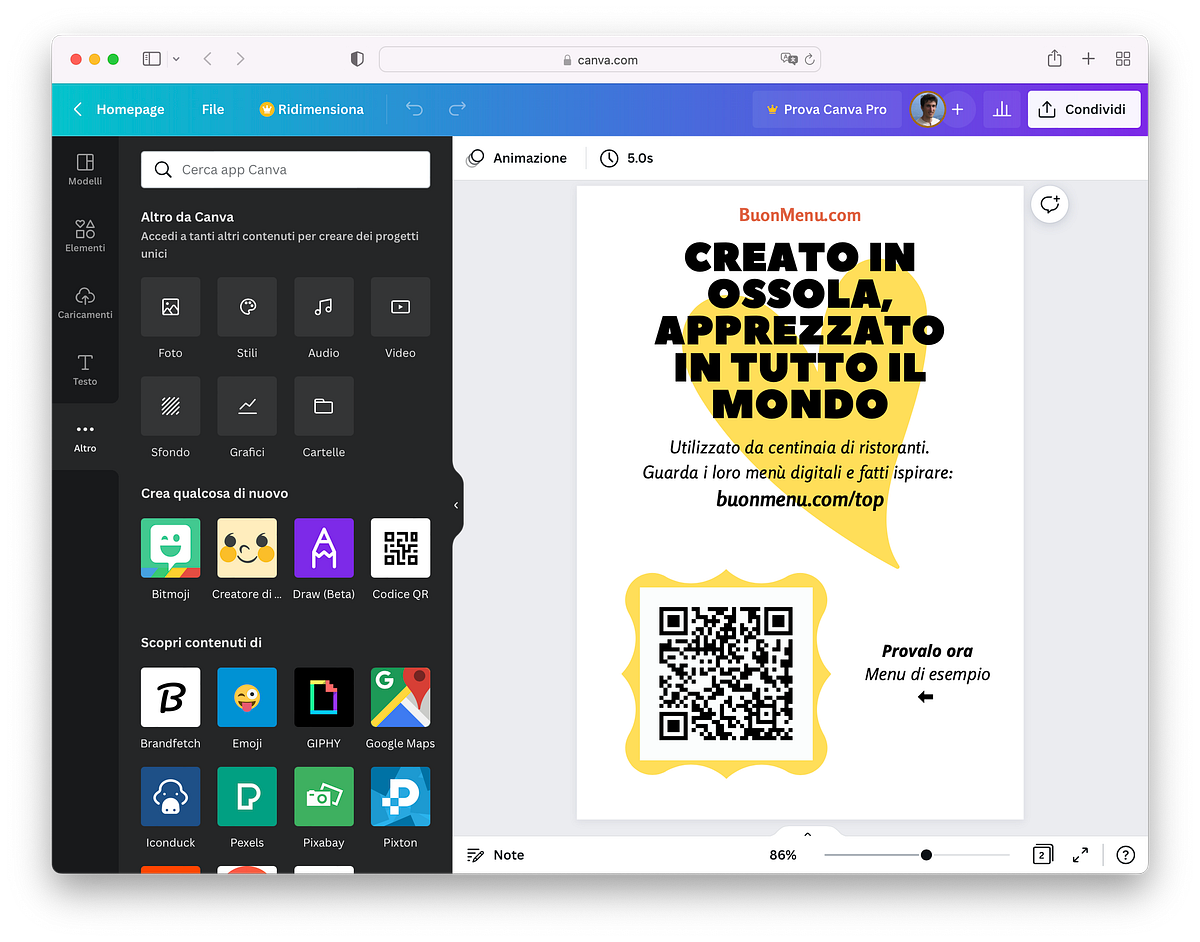Click the Ridimensiona button
This screenshot has width=1200, height=942.
point(311,109)
